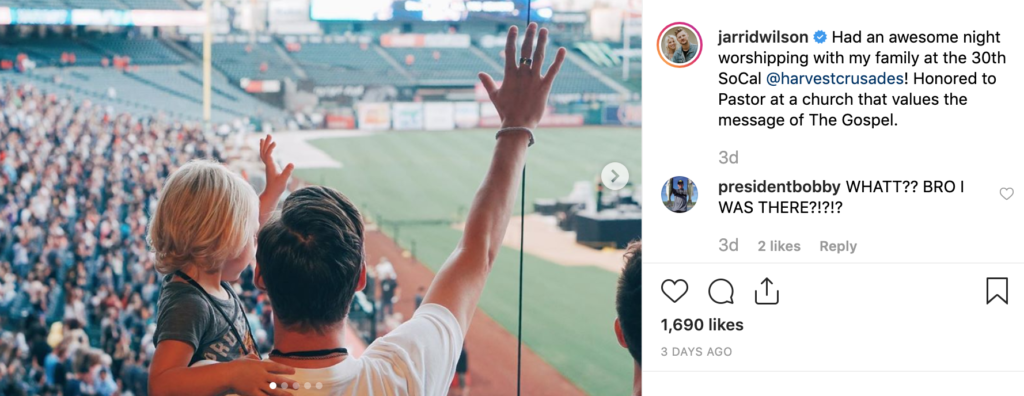Screen dimensions: 1024x396
Task: View the 1,690 likes list
Action: (702, 325)
